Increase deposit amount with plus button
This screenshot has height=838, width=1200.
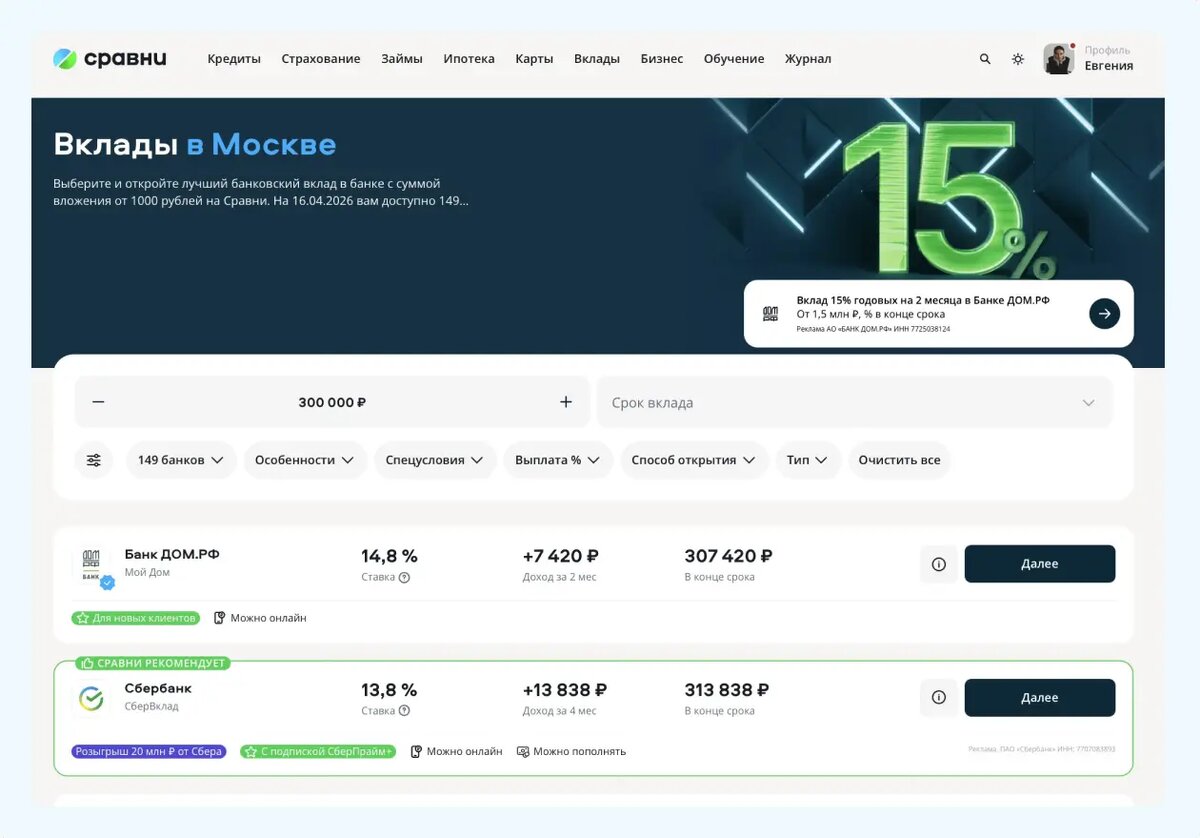(x=566, y=402)
